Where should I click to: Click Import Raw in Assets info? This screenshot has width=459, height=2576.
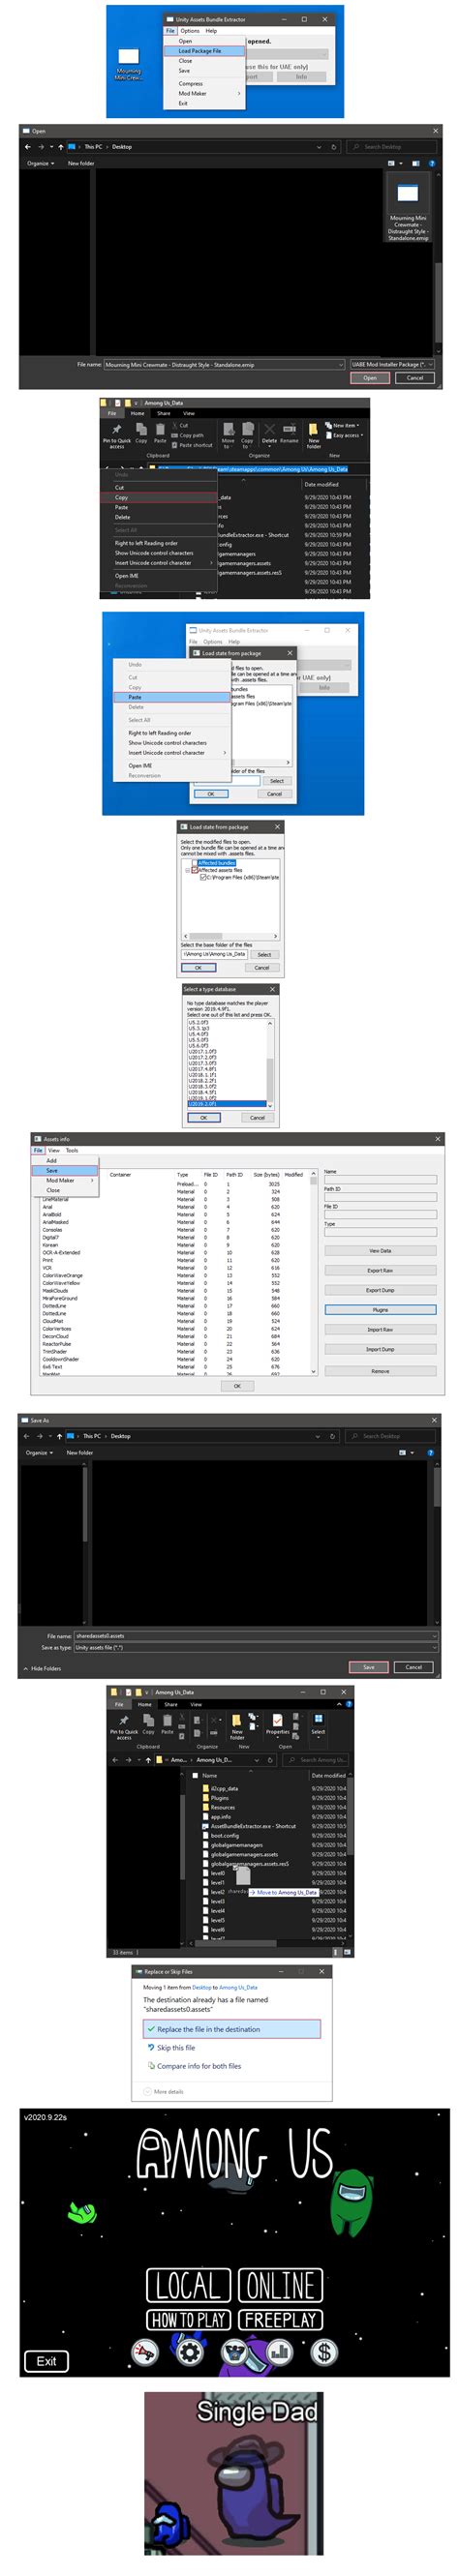click(x=380, y=1330)
